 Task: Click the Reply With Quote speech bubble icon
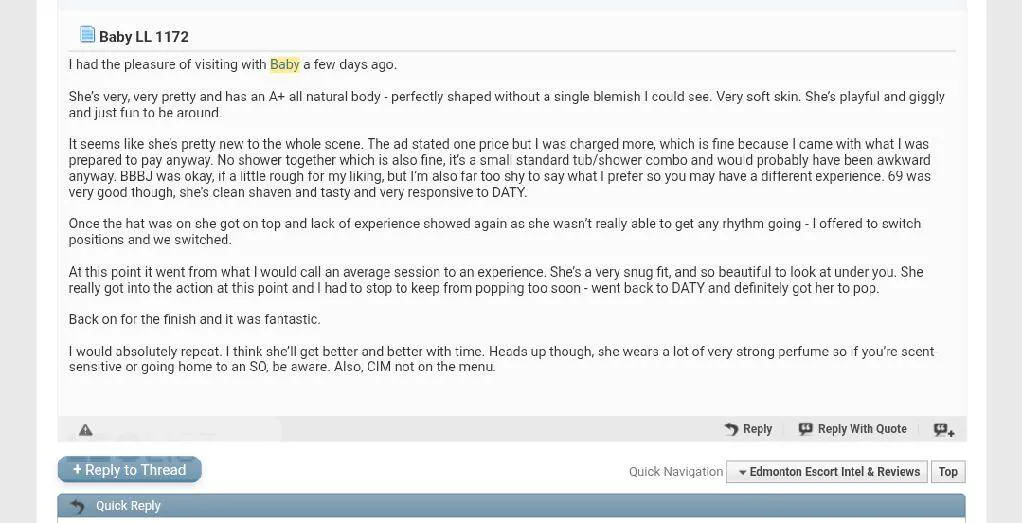805,429
